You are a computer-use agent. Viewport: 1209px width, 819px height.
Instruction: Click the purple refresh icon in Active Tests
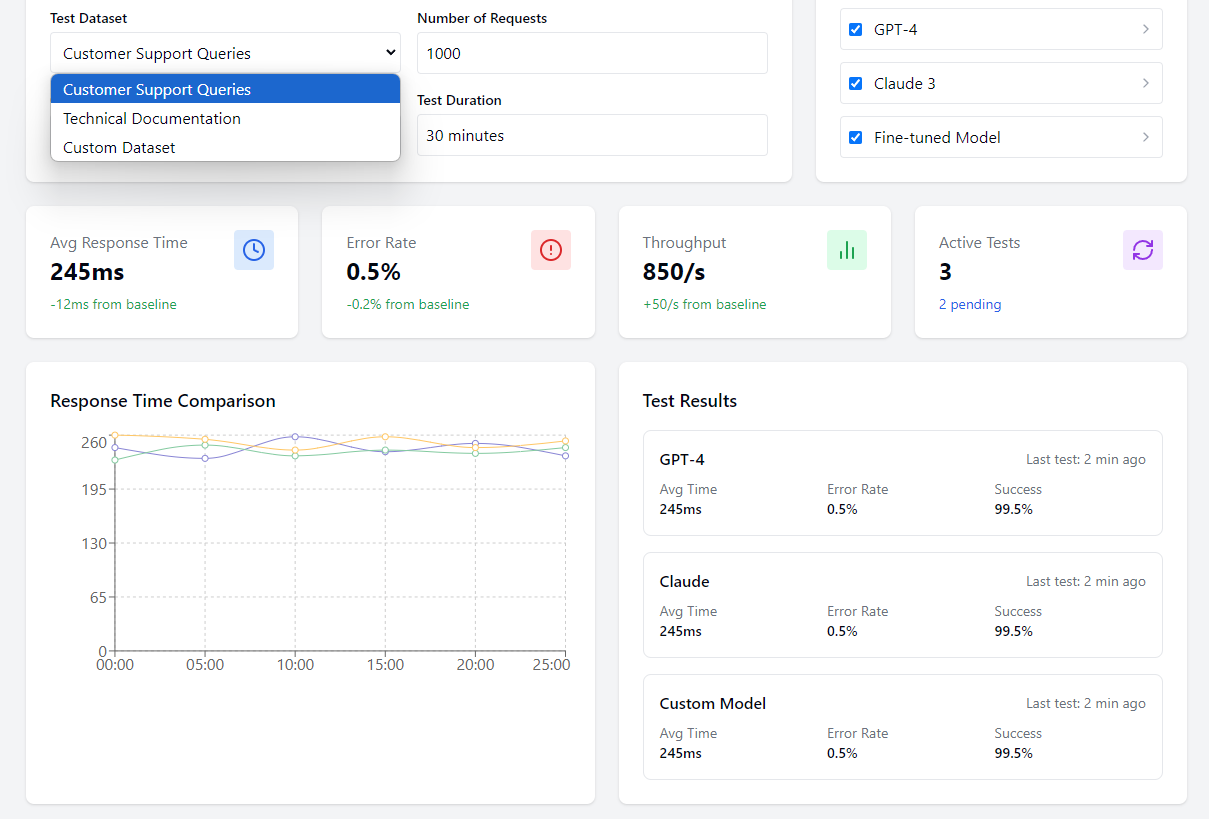click(x=1143, y=250)
